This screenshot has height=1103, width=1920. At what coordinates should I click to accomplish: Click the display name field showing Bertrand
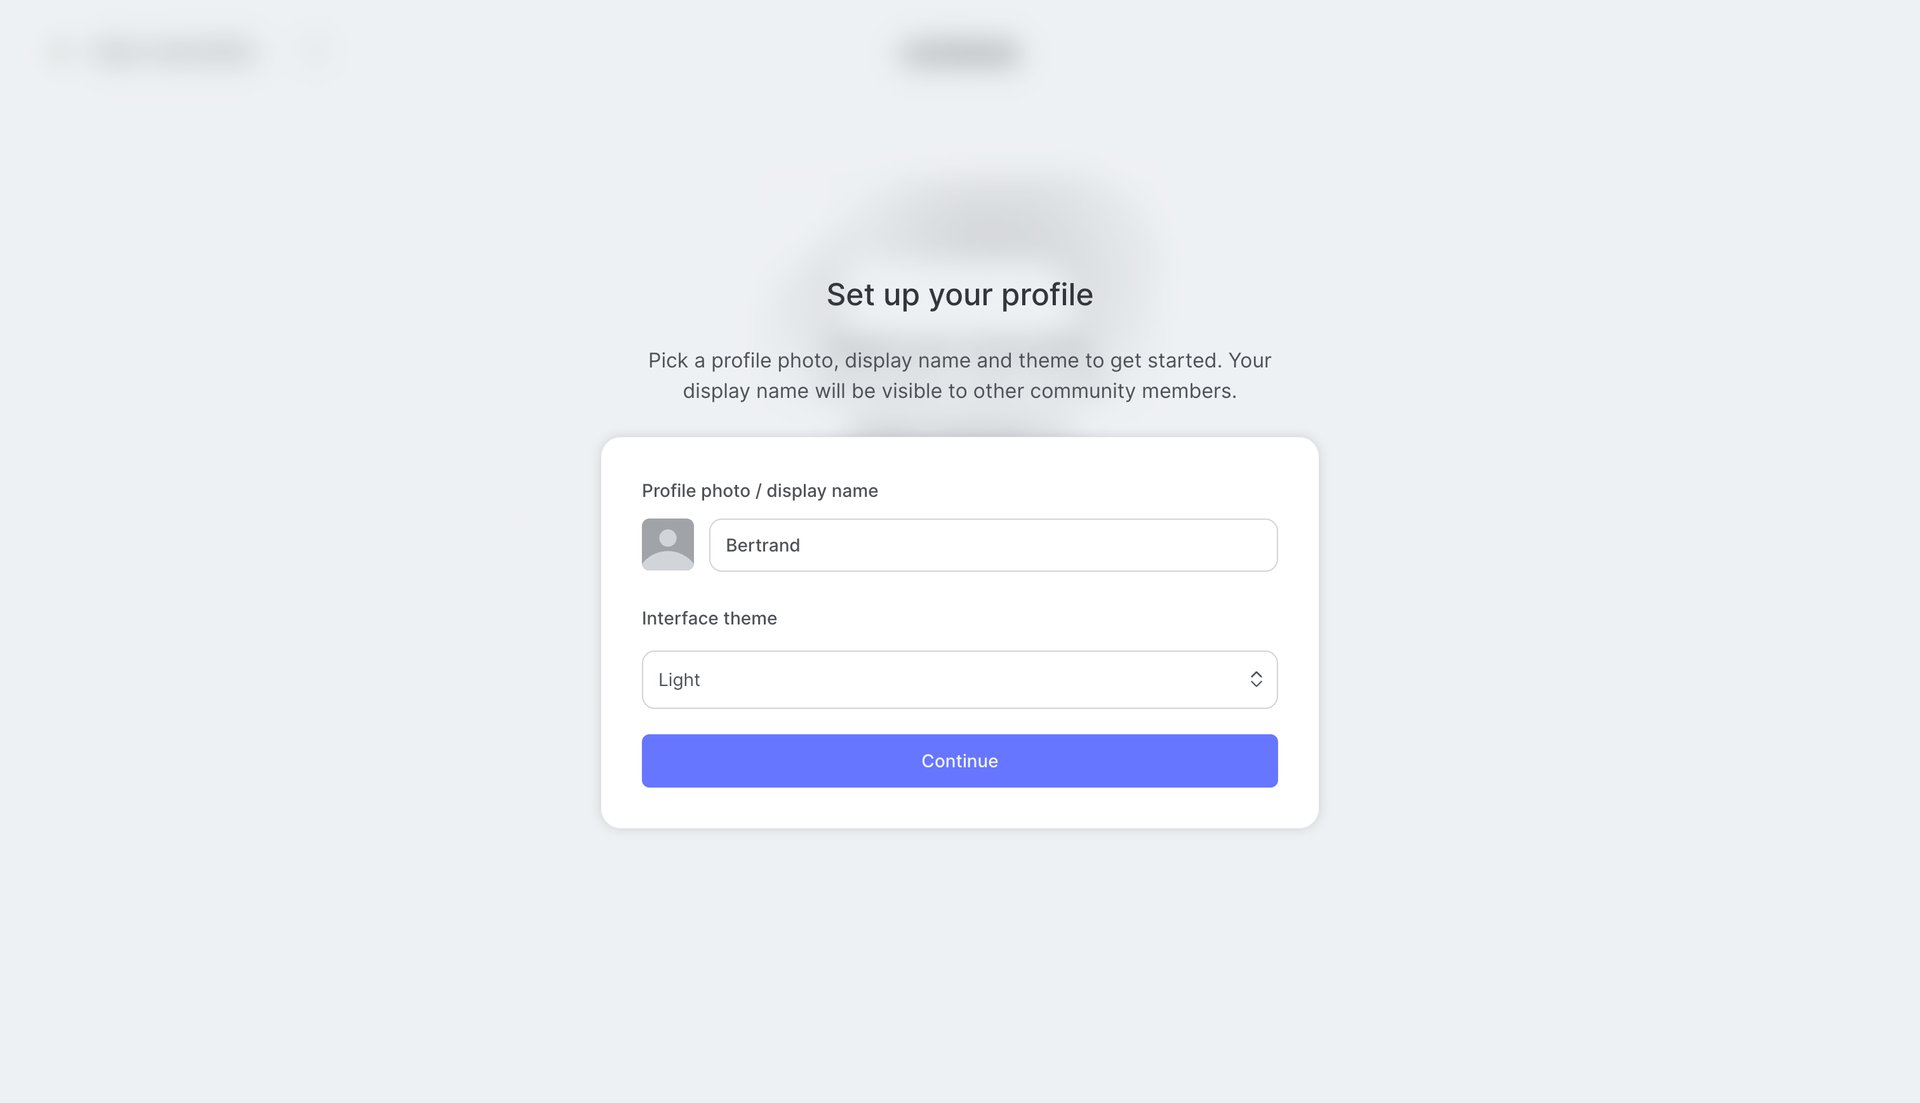point(992,545)
